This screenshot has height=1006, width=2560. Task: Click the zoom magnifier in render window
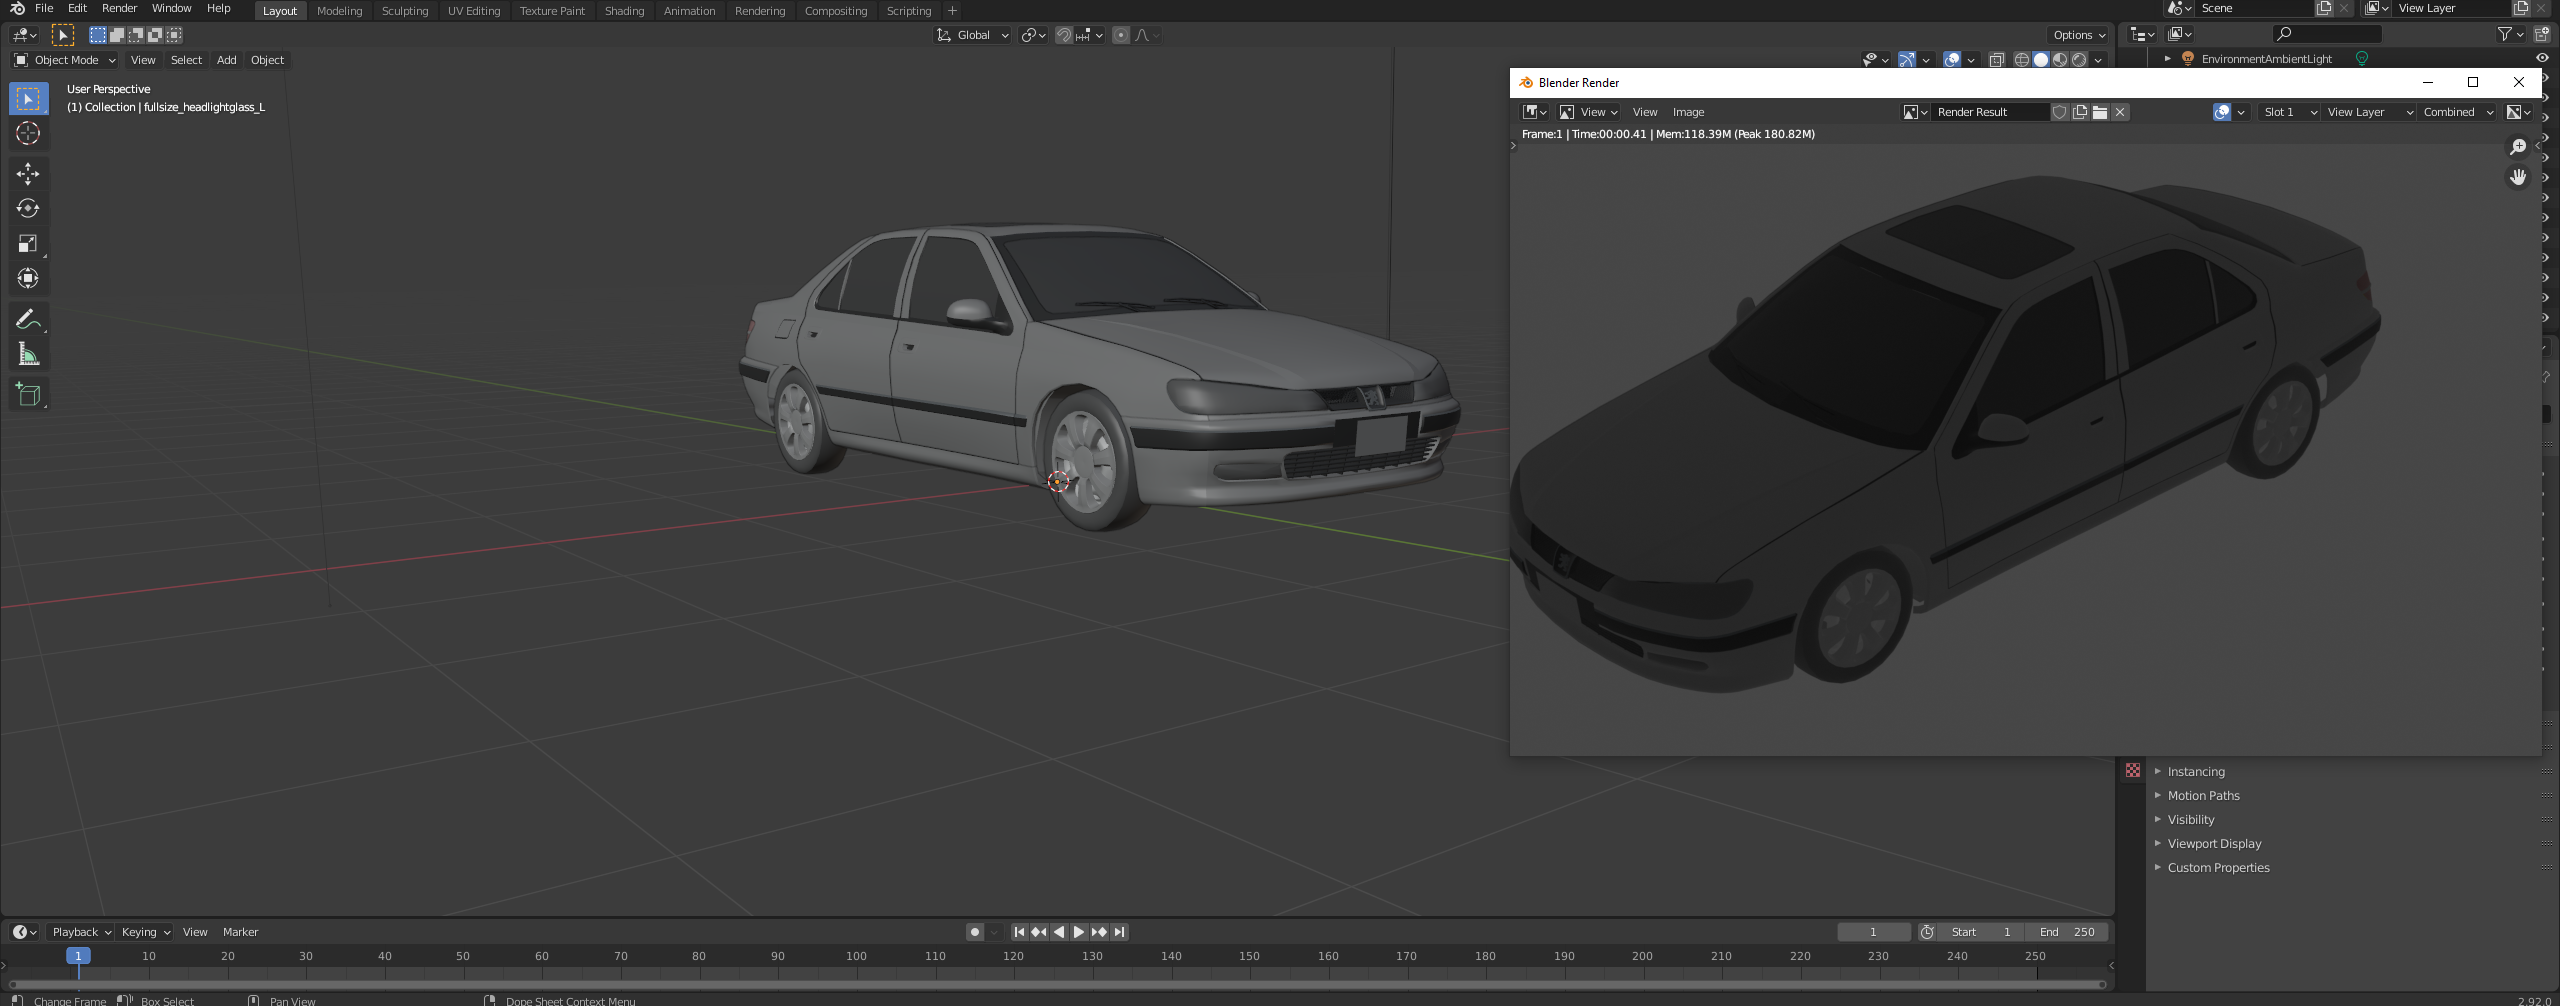pyautogui.click(x=2518, y=147)
